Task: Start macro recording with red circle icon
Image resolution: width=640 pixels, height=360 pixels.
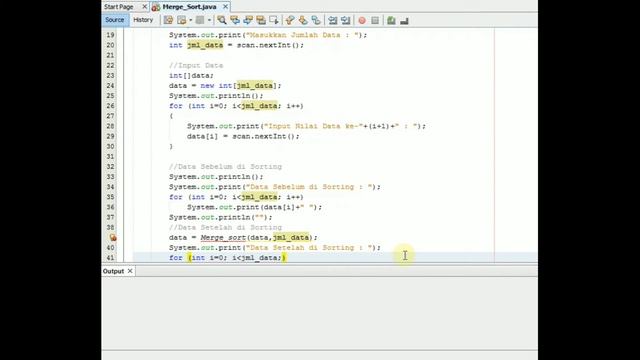Action: click(362, 20)
